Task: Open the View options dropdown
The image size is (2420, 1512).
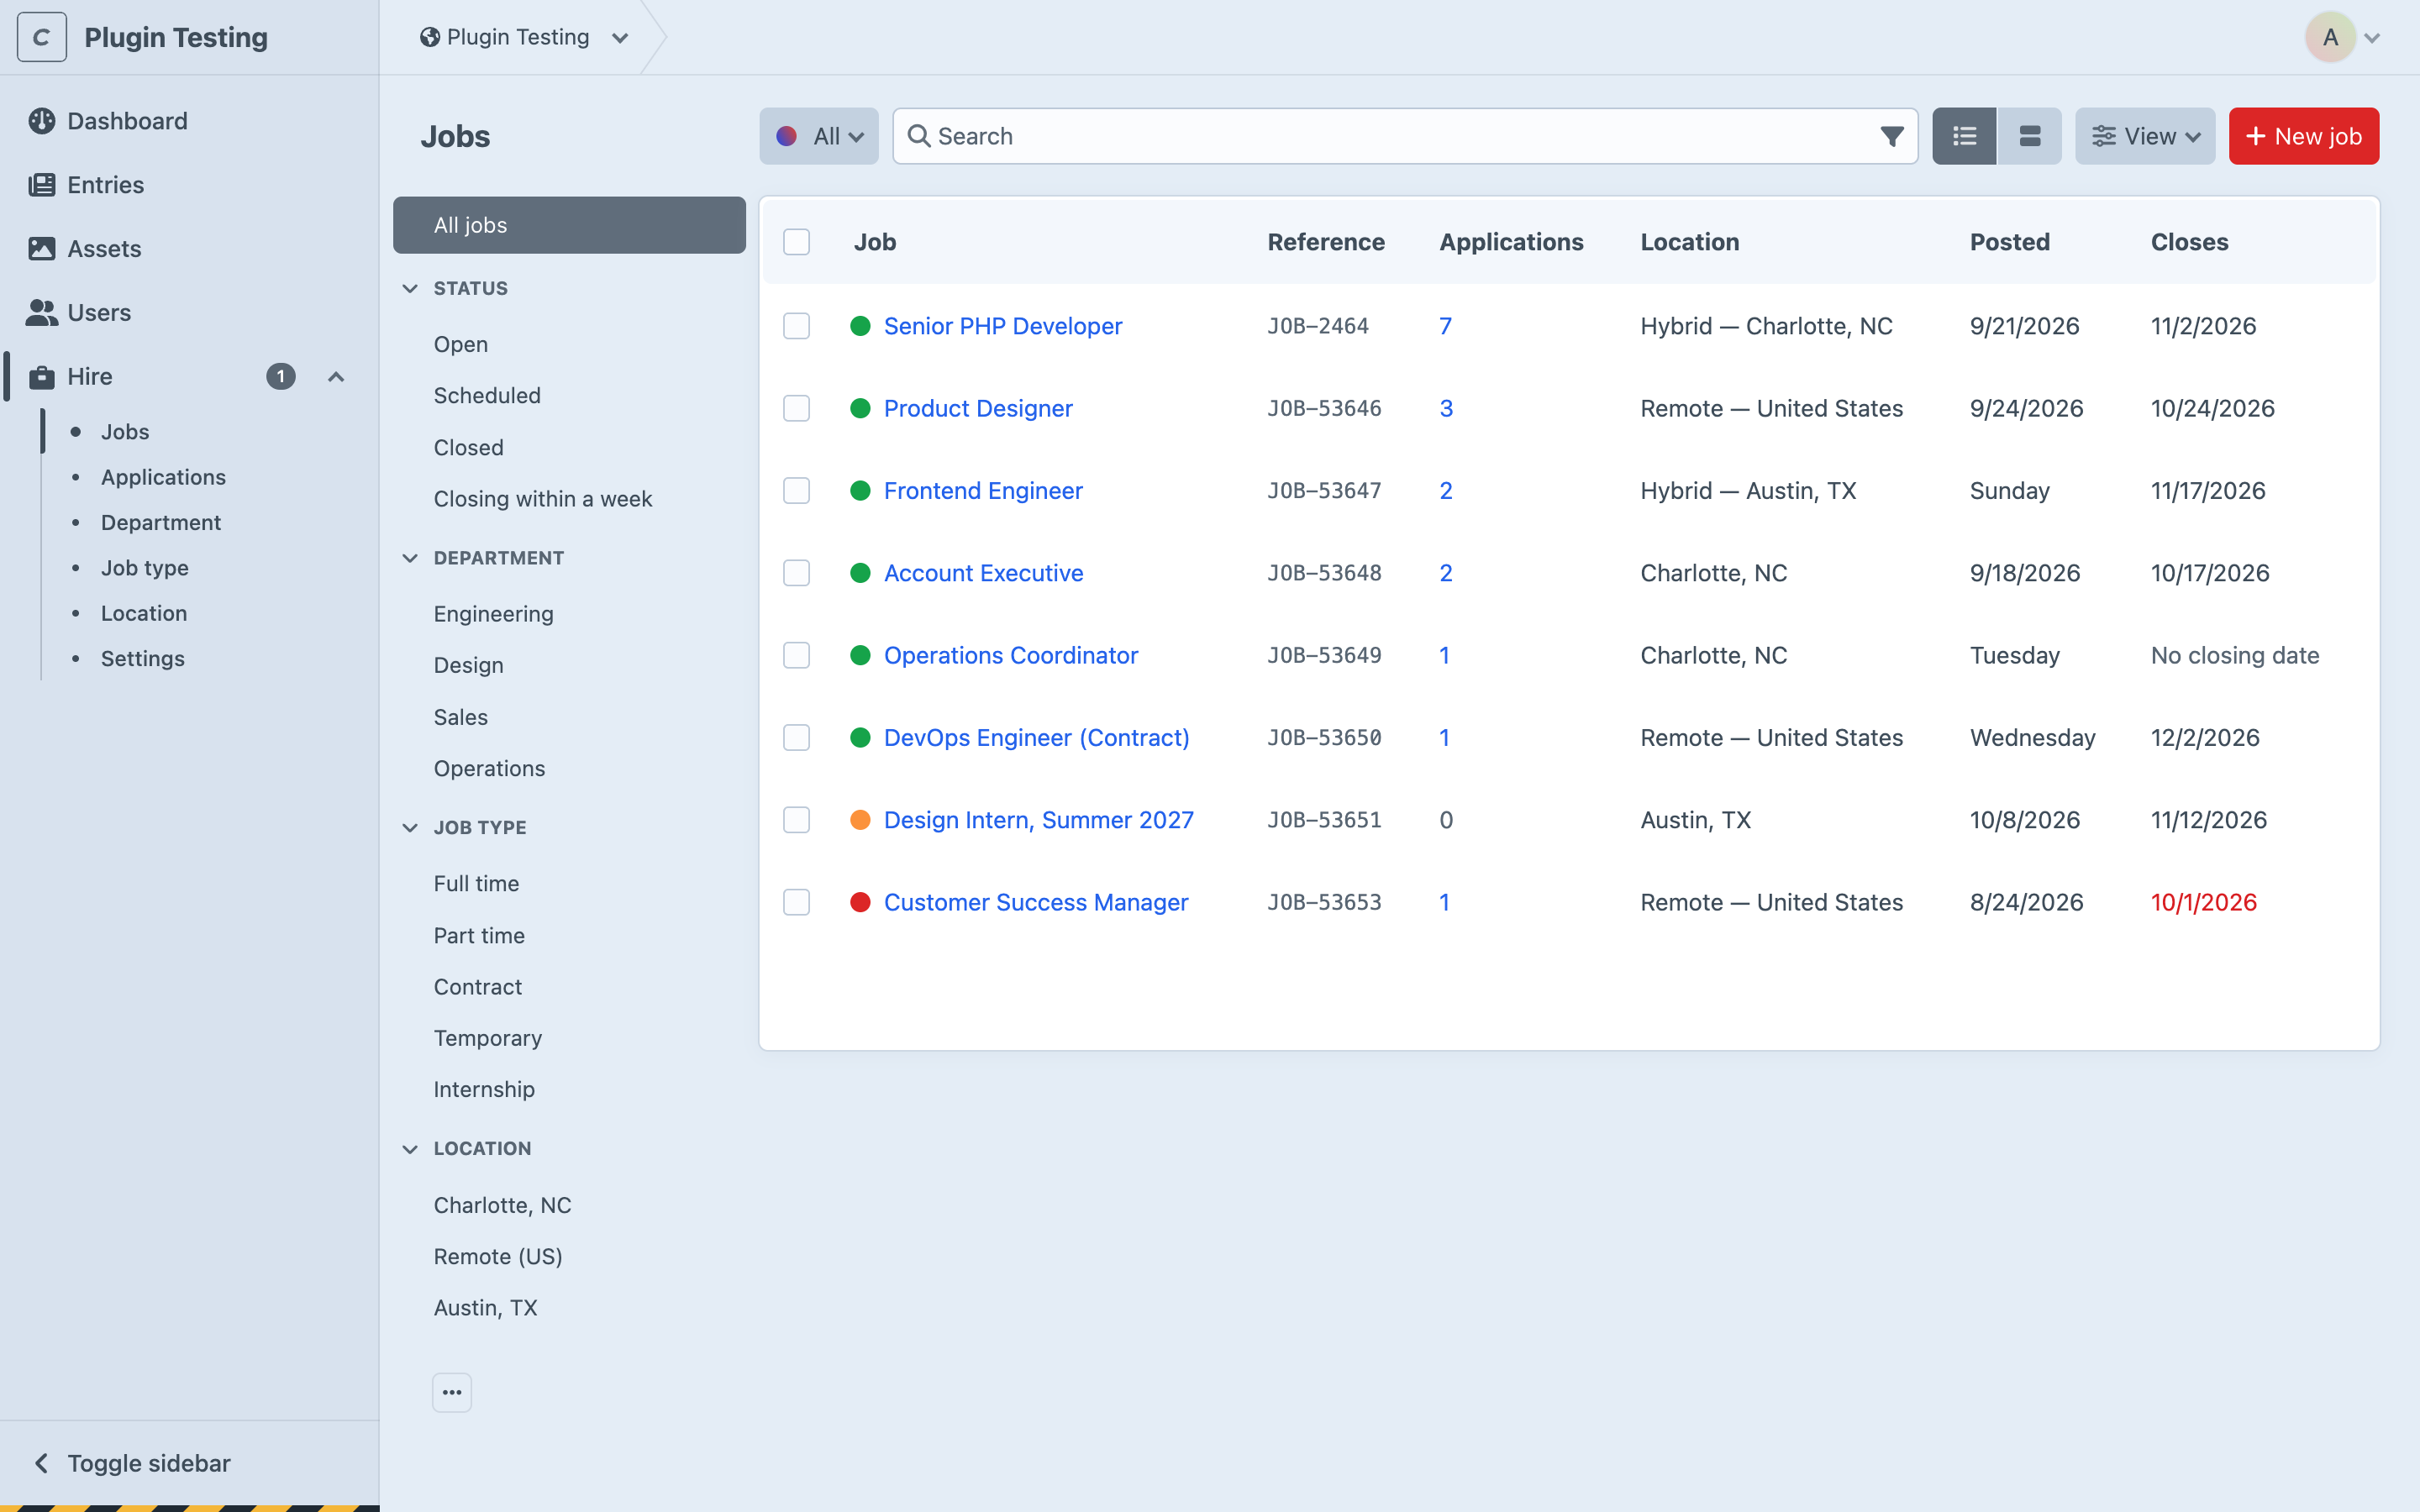Action: 2145,136
